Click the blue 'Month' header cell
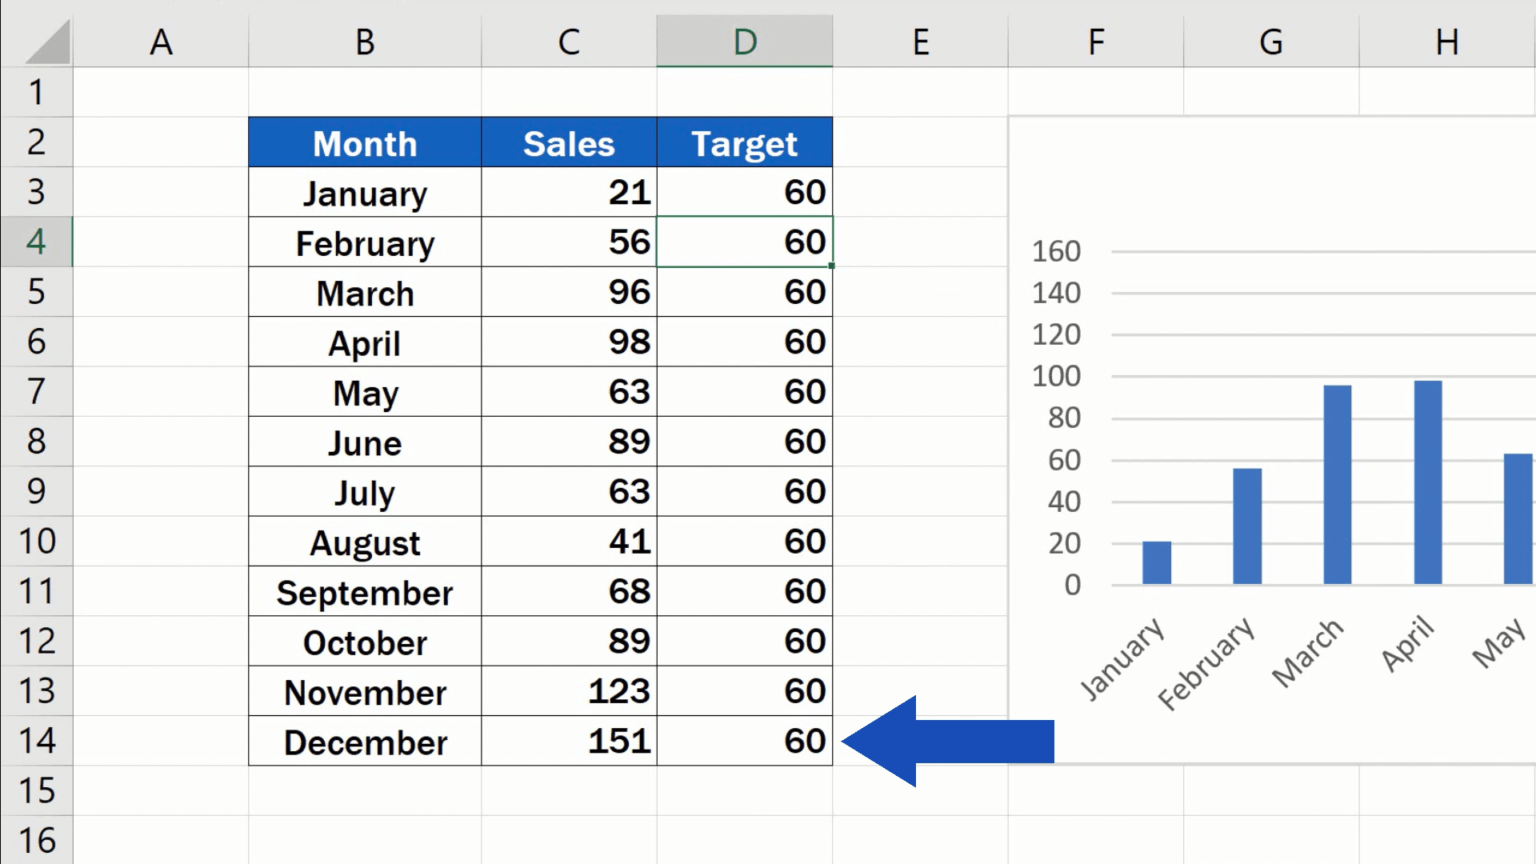 click(364, 142)
